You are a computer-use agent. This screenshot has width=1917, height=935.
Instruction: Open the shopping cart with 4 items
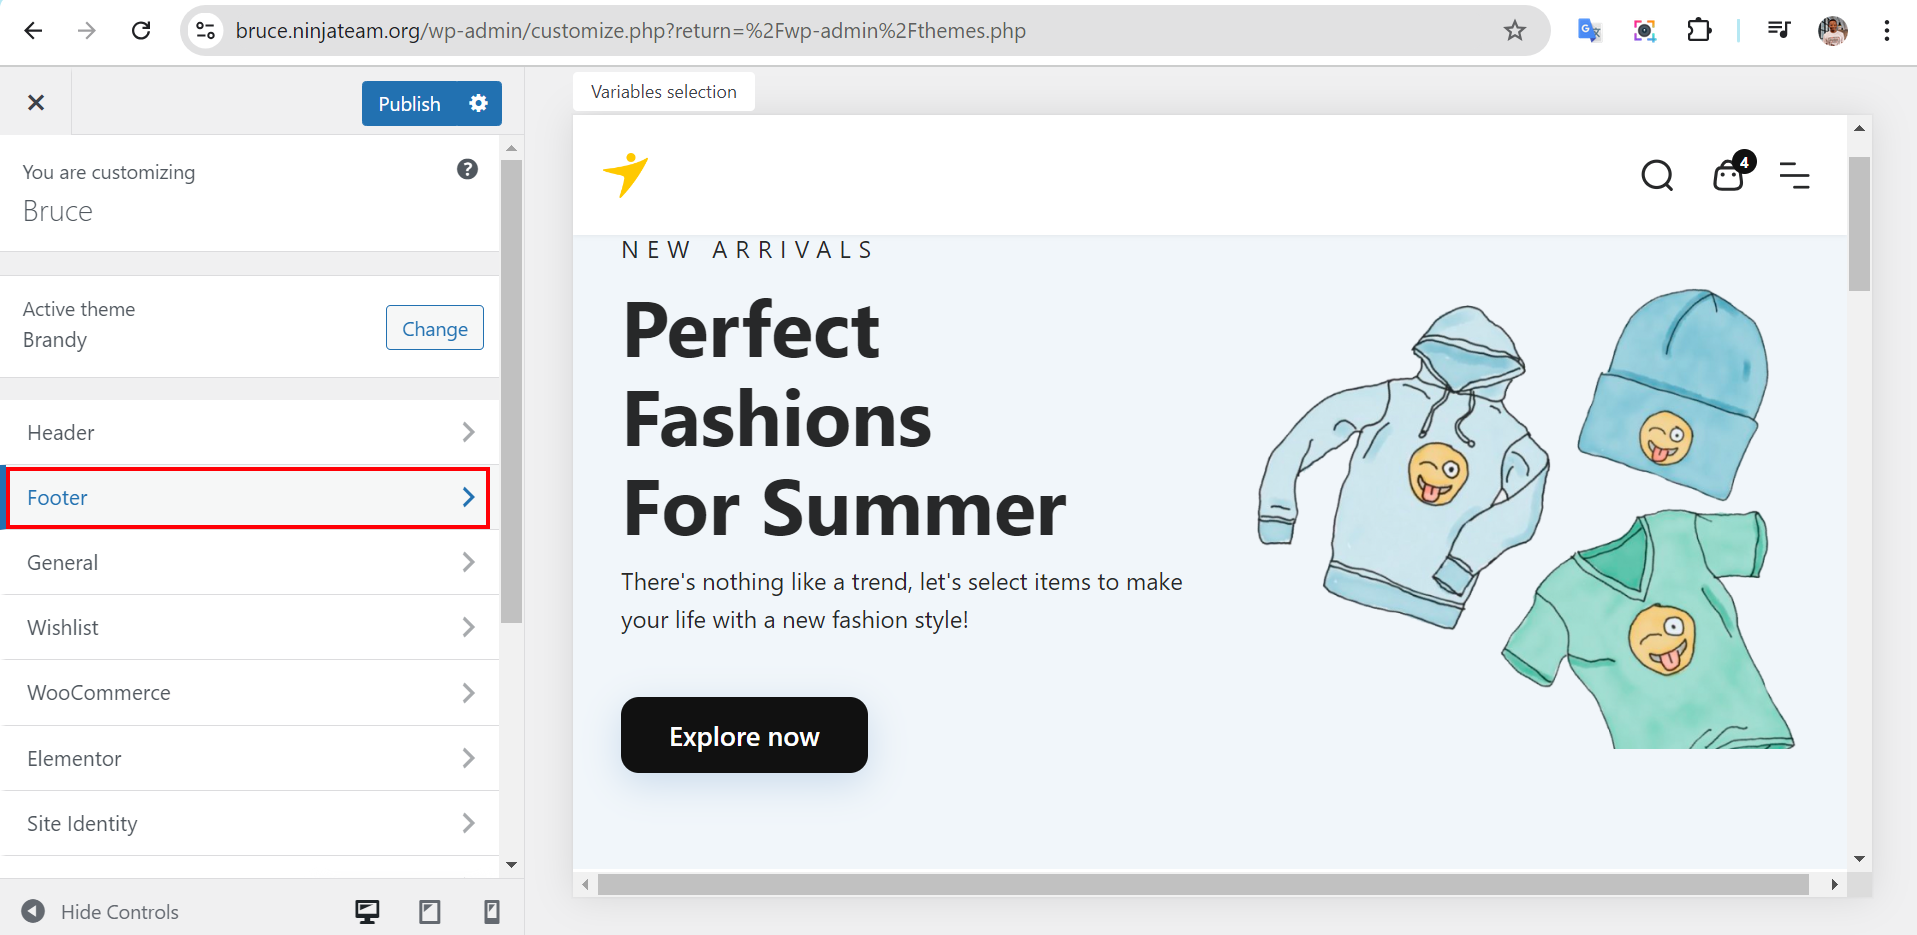click(x=1729, y=176)
